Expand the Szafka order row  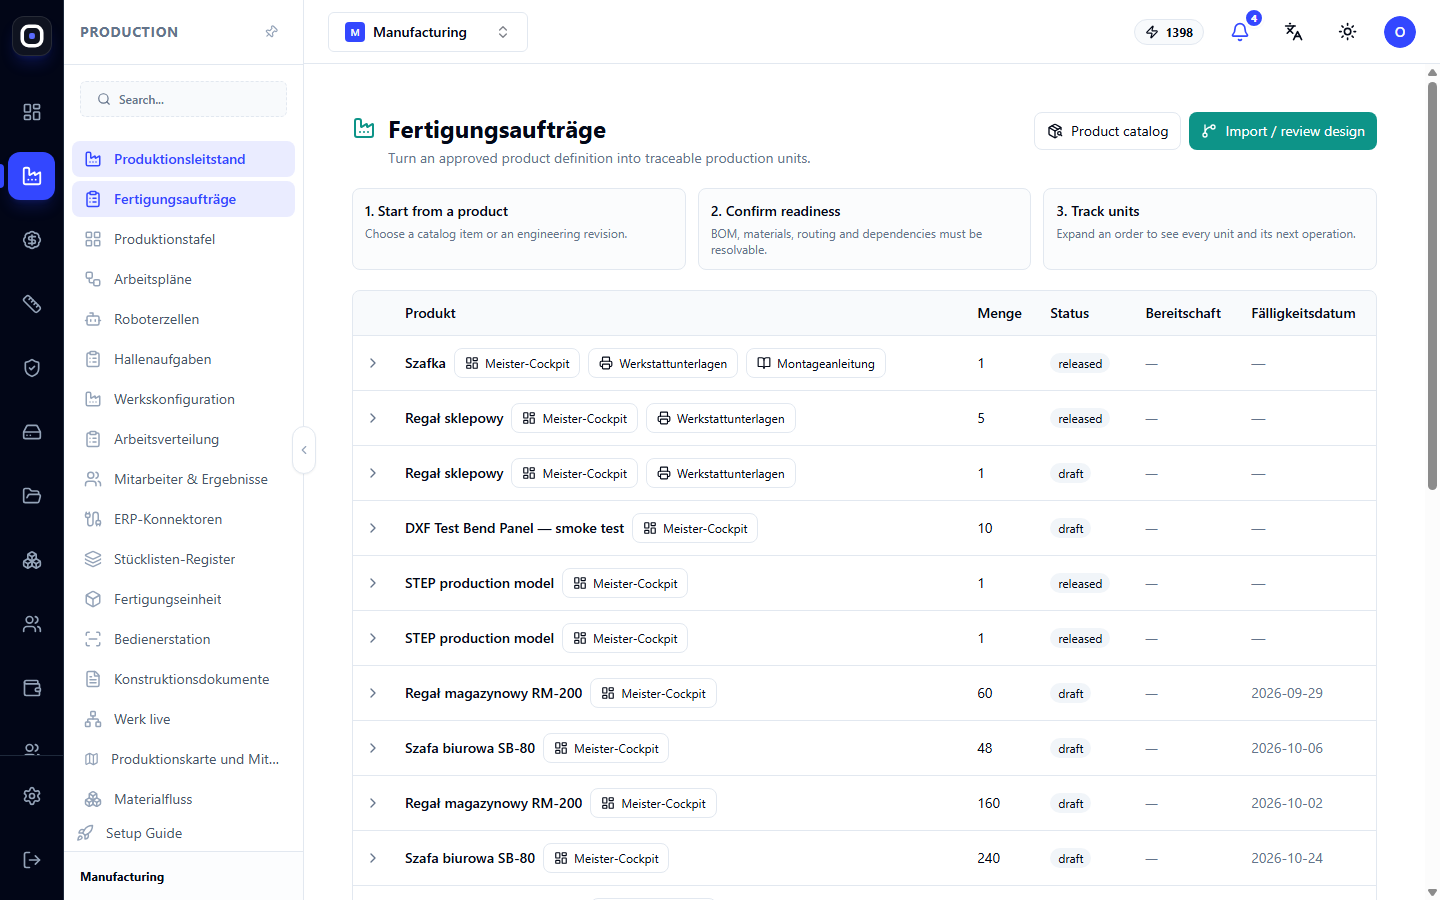373,363
